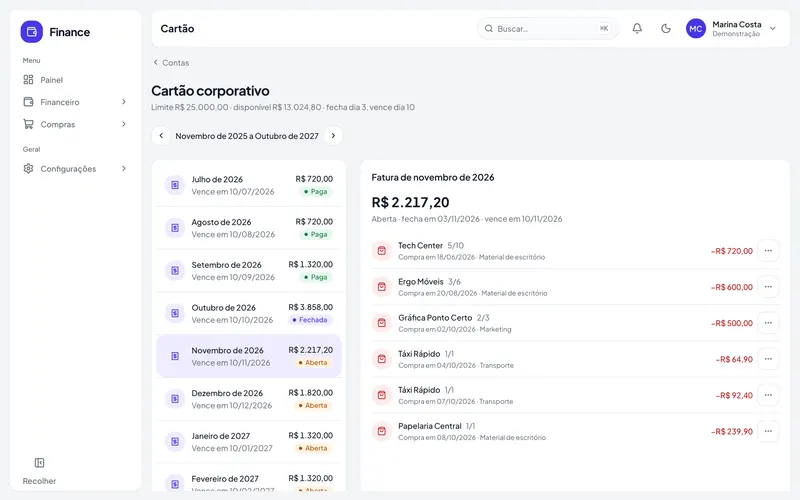Expand Configurações submenu chevron
Screen dimensions: 800x500
[x=123, y=168]
